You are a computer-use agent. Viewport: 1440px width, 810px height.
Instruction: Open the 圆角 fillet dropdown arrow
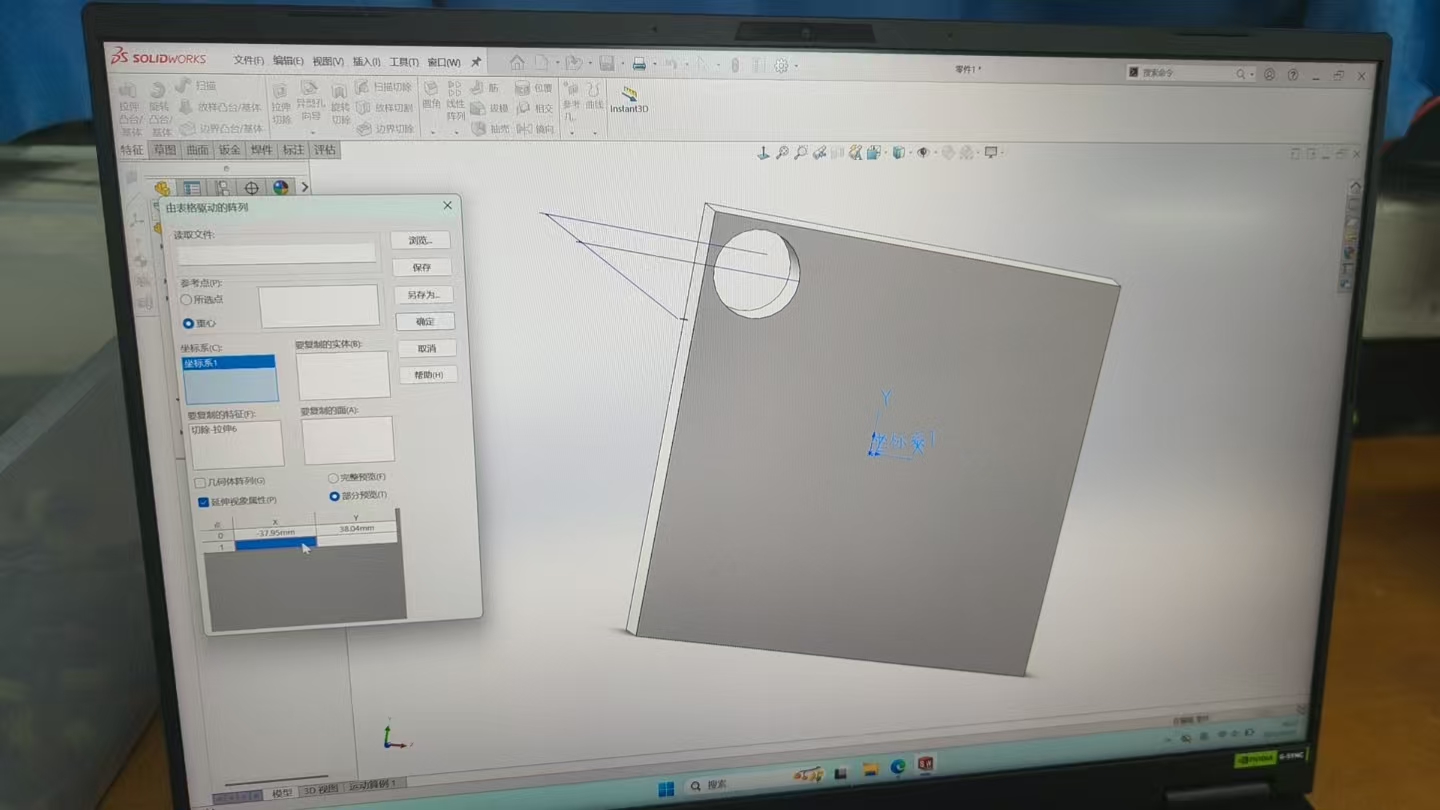432,131
